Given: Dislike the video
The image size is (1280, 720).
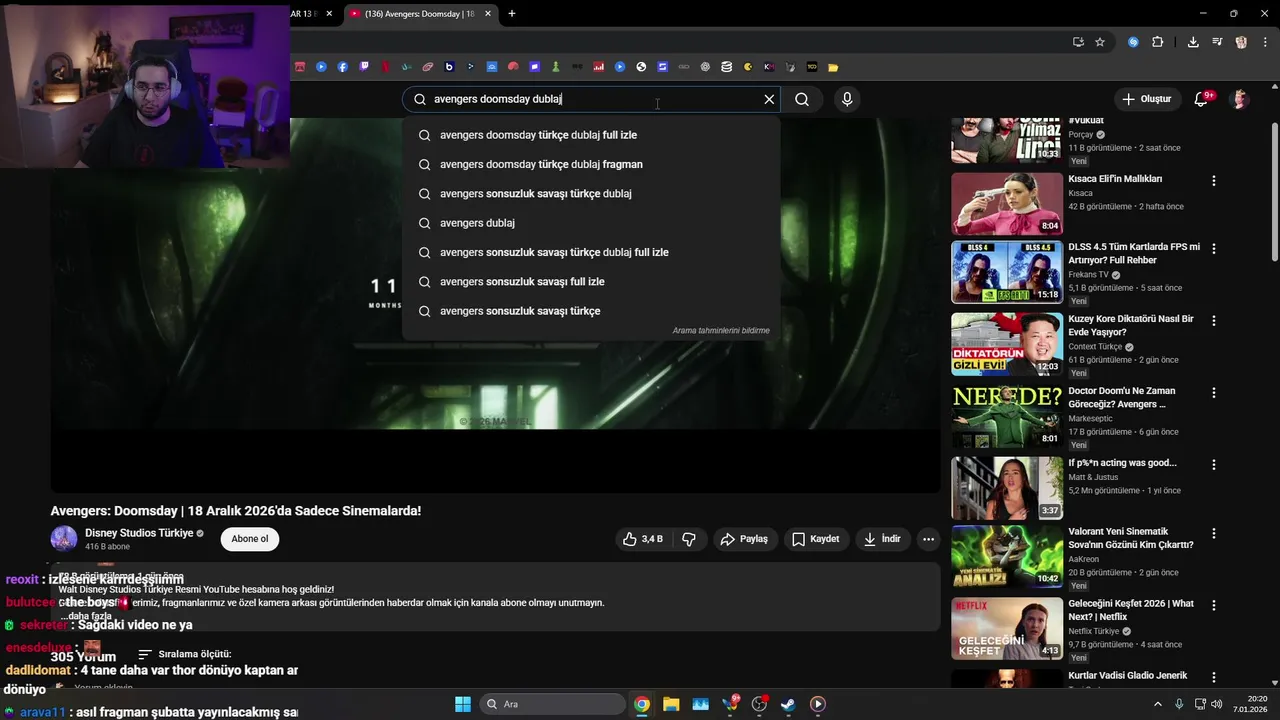Looking at the screenshot, I should coord(689,539).
